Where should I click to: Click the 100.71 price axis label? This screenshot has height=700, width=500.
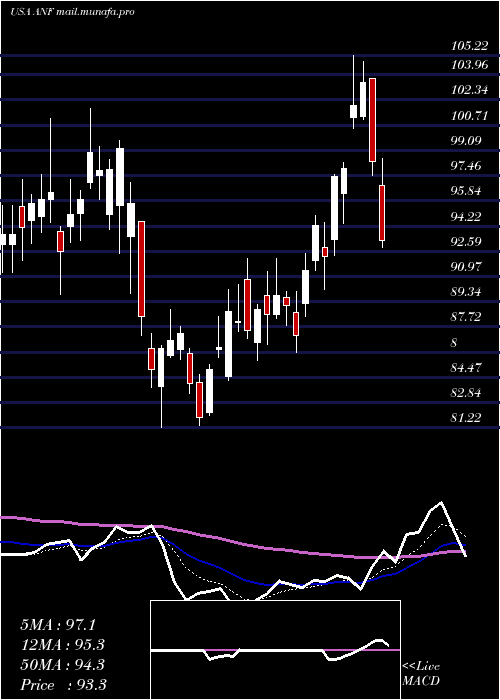pos(469,116)
